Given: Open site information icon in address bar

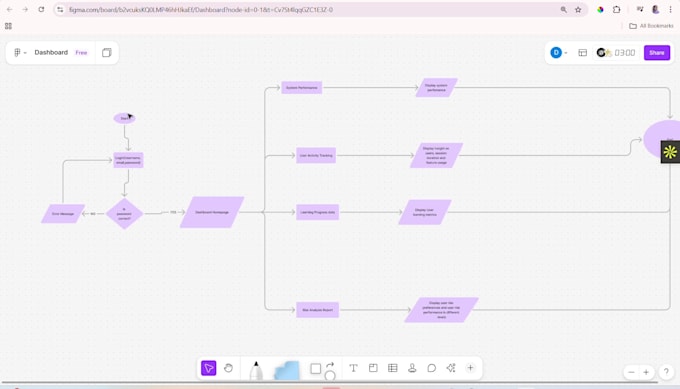Looking at the screenshot, I should coord(60,10).
